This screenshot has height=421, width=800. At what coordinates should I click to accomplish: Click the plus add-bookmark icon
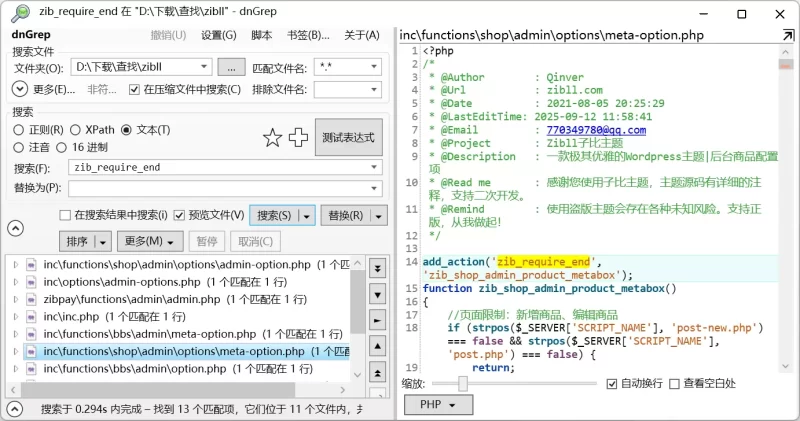[x=298, y=137]
